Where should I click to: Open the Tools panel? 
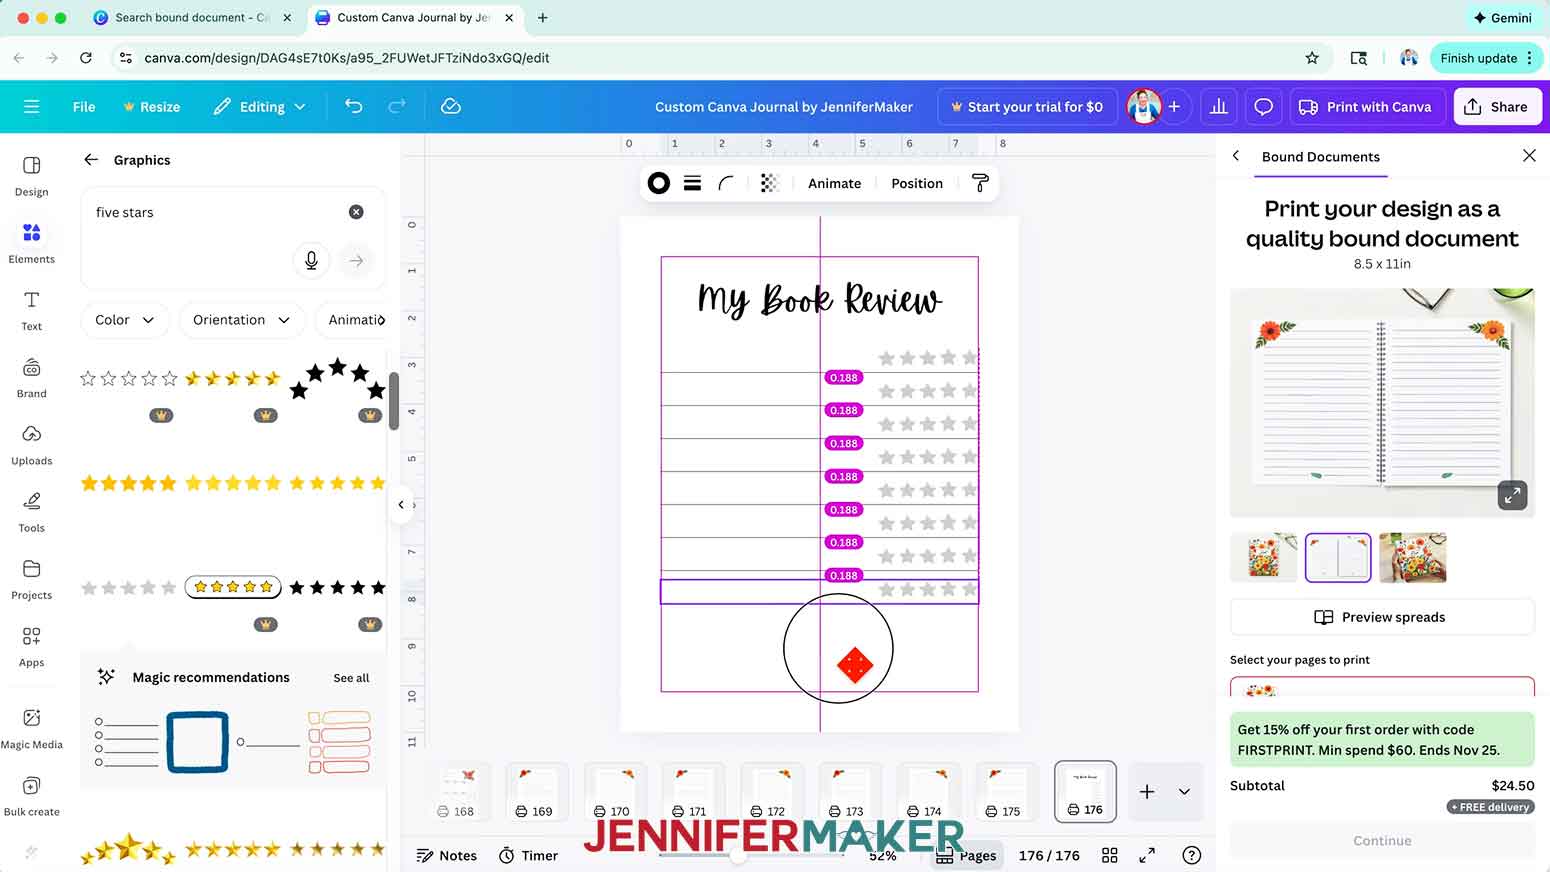coord(31,511)
